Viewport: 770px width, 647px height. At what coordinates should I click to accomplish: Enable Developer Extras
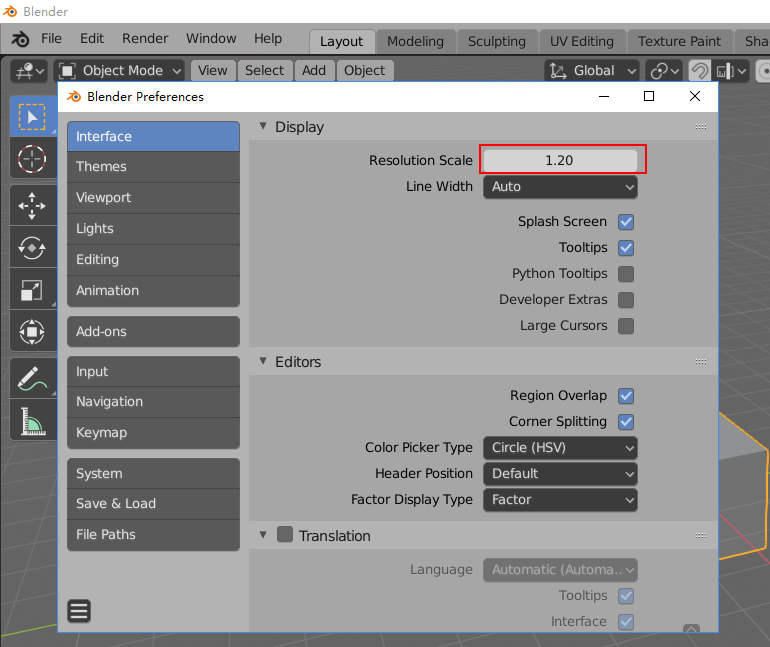tap(626, 300)
